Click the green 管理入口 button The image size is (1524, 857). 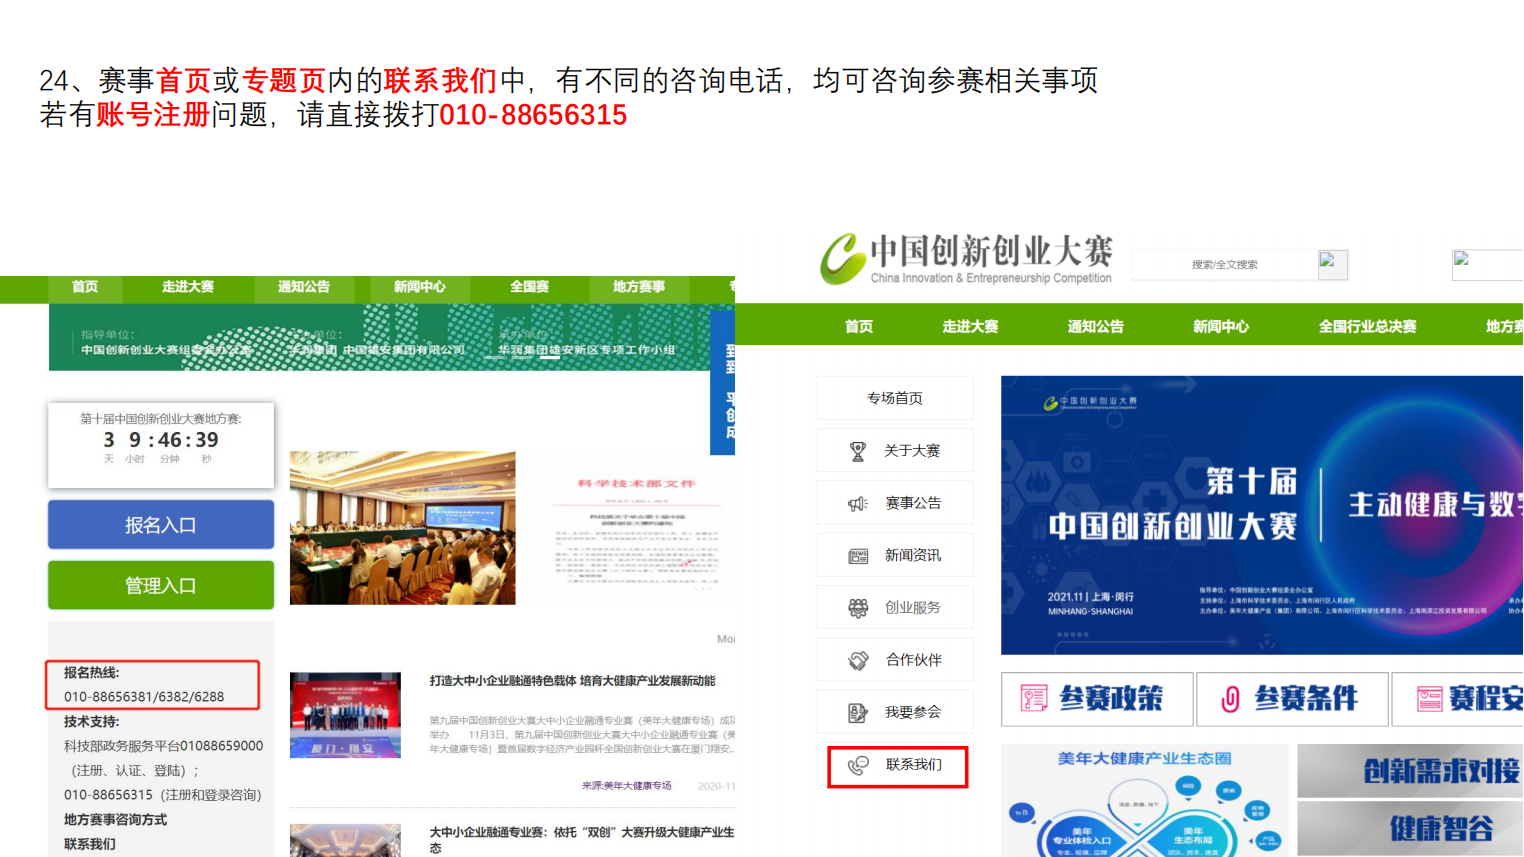click(161, 585)
